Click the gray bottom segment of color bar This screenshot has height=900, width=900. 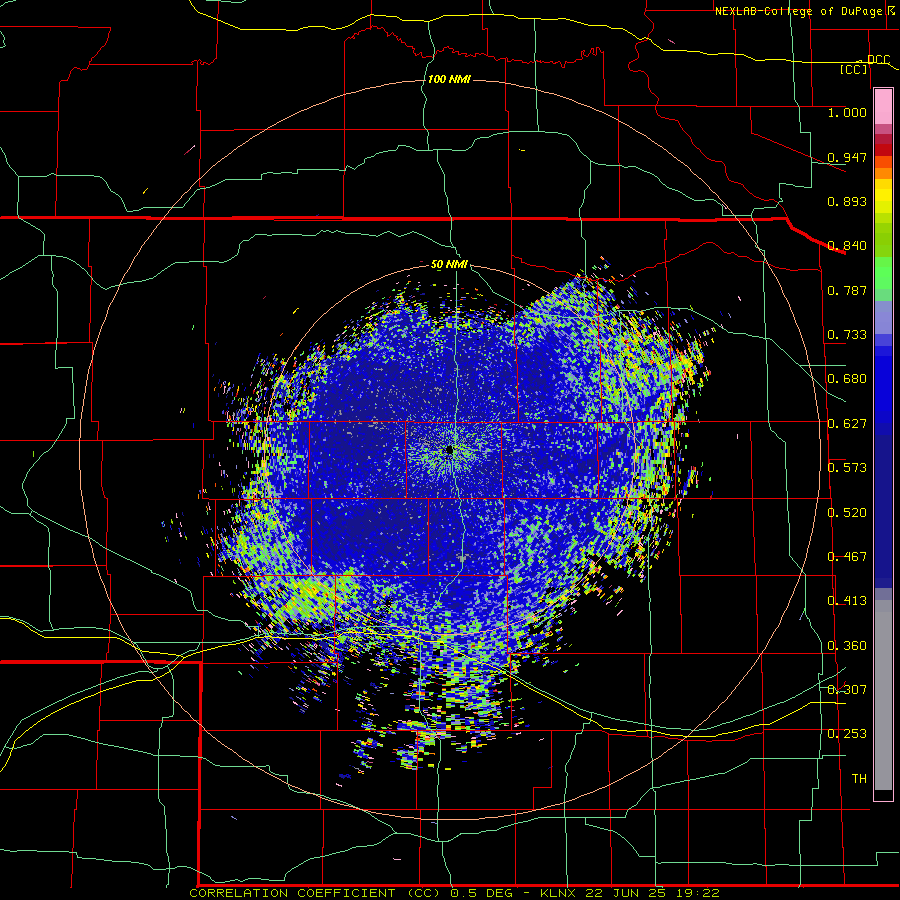point(883,695)
